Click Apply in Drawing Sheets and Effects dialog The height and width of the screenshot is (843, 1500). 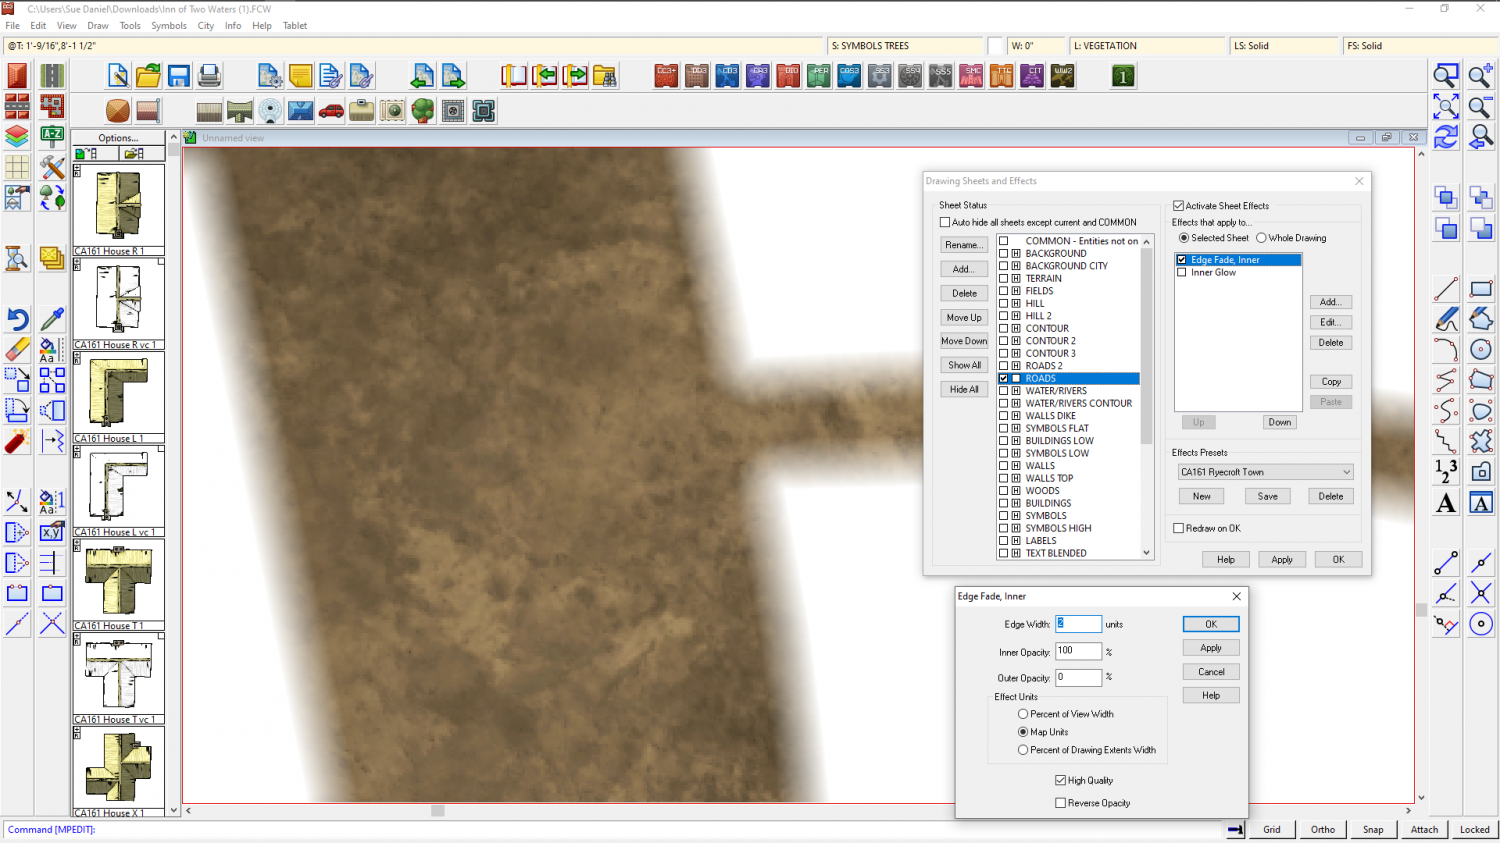tap(1282, 560)
